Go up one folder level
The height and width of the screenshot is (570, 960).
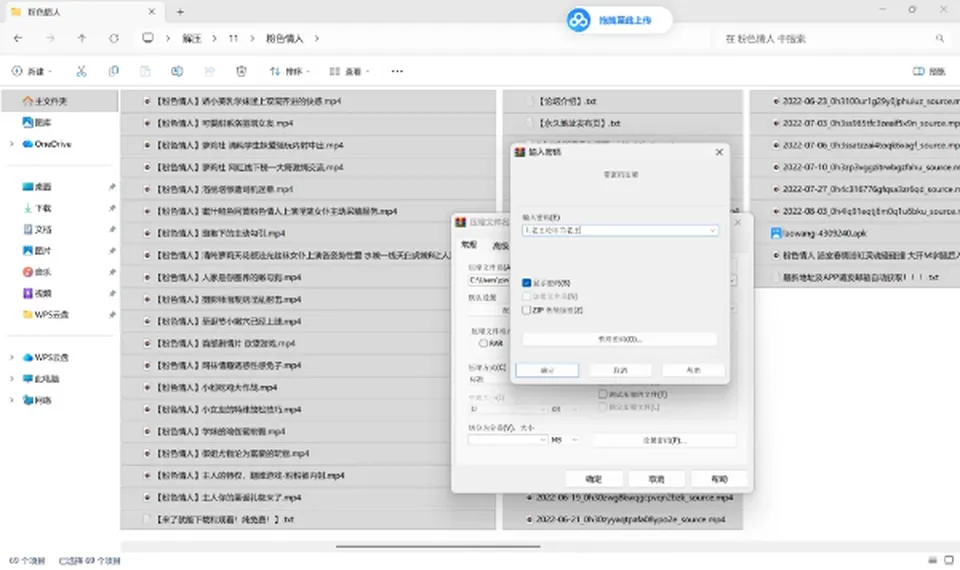click(x=81, y=38)
